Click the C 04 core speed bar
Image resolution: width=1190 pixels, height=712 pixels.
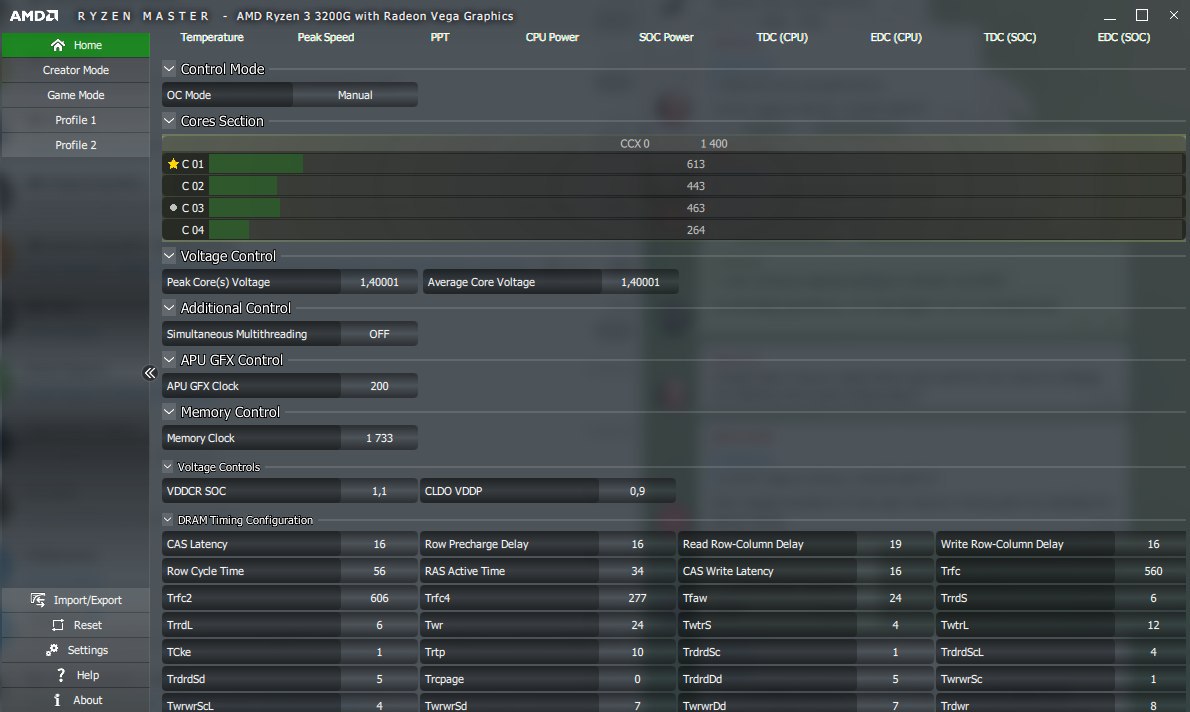pyautogui.click(x=696, y=230)
